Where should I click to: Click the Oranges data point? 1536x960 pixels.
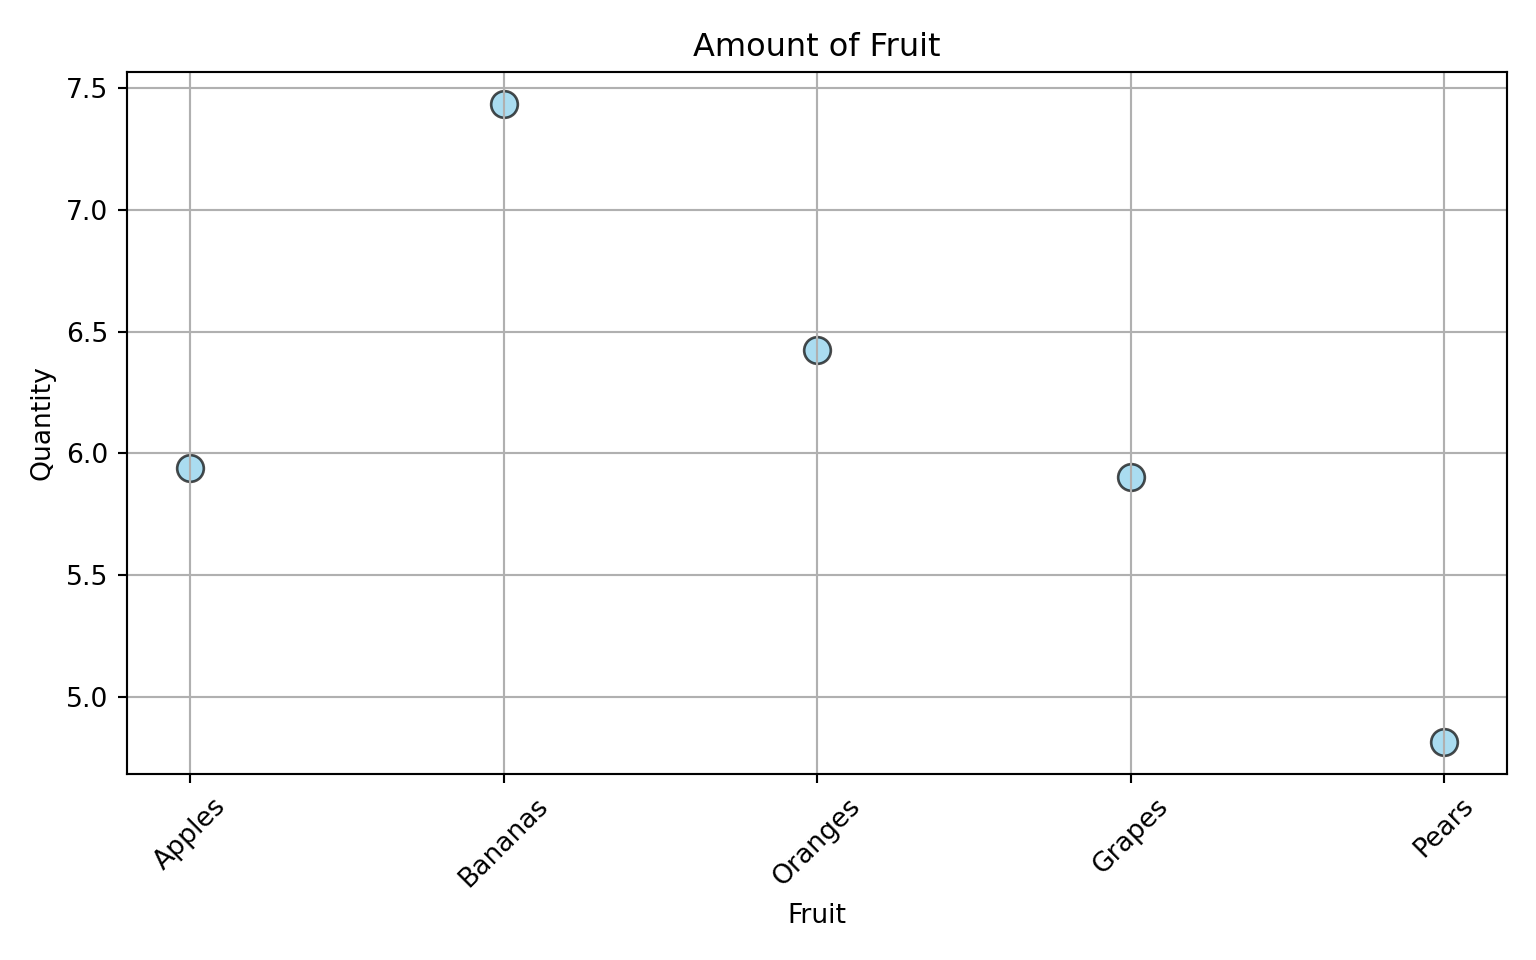coord(817,350)
